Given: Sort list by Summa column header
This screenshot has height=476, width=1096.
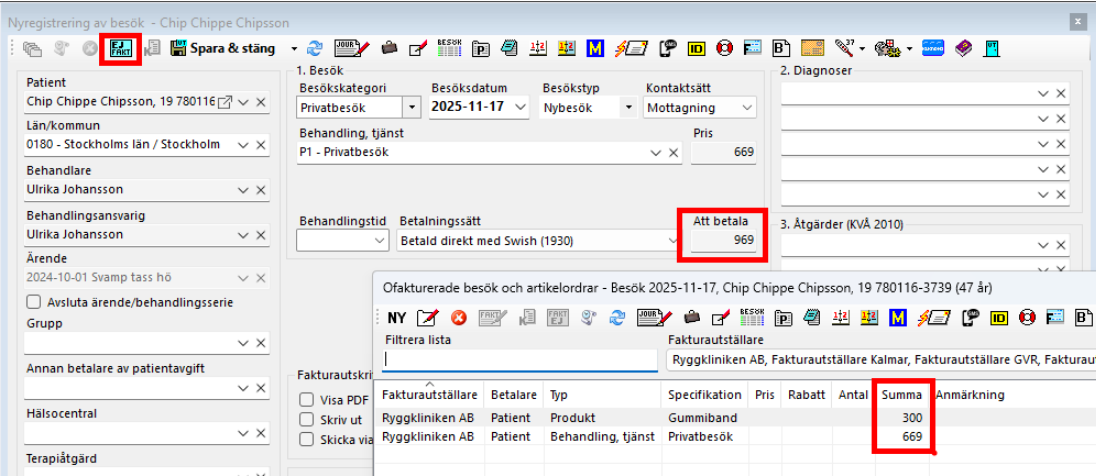Looking at the screenshot, I should coord(901,395).
